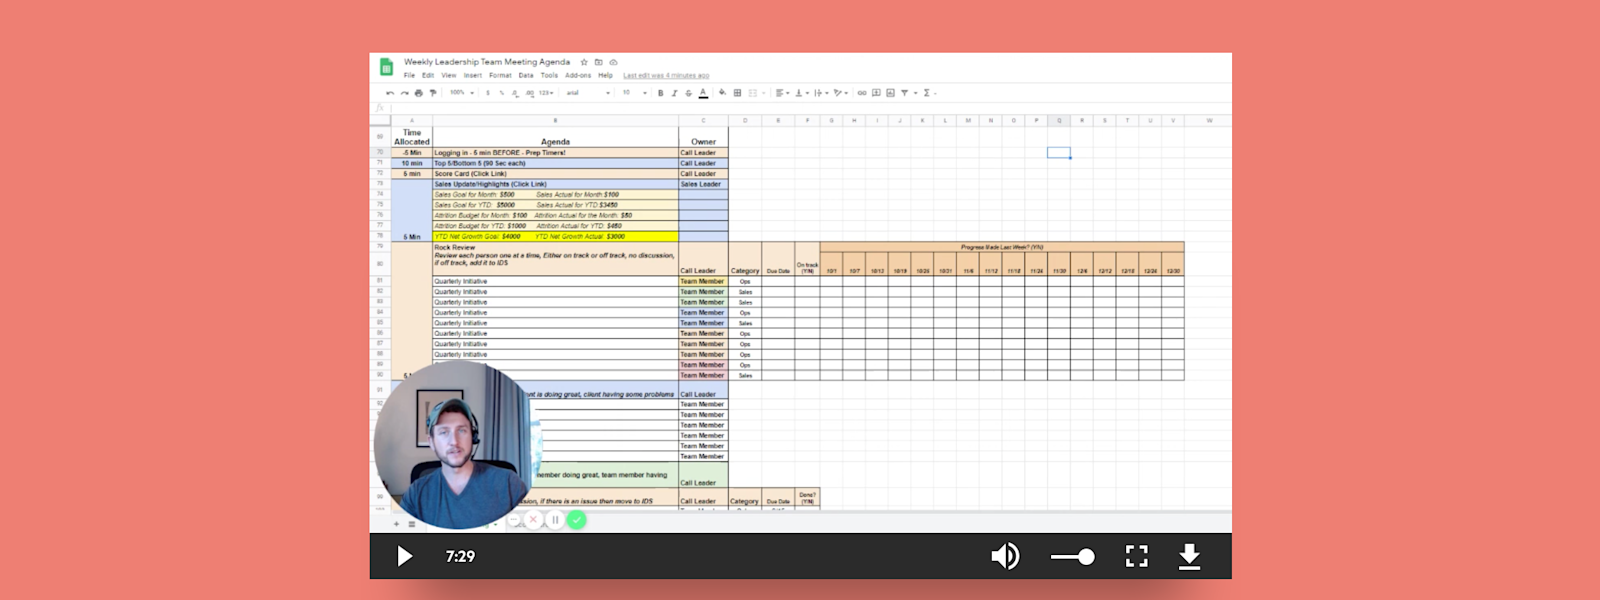
Task: Pause recording with the recorder pause button
Action: coord(555,520)
